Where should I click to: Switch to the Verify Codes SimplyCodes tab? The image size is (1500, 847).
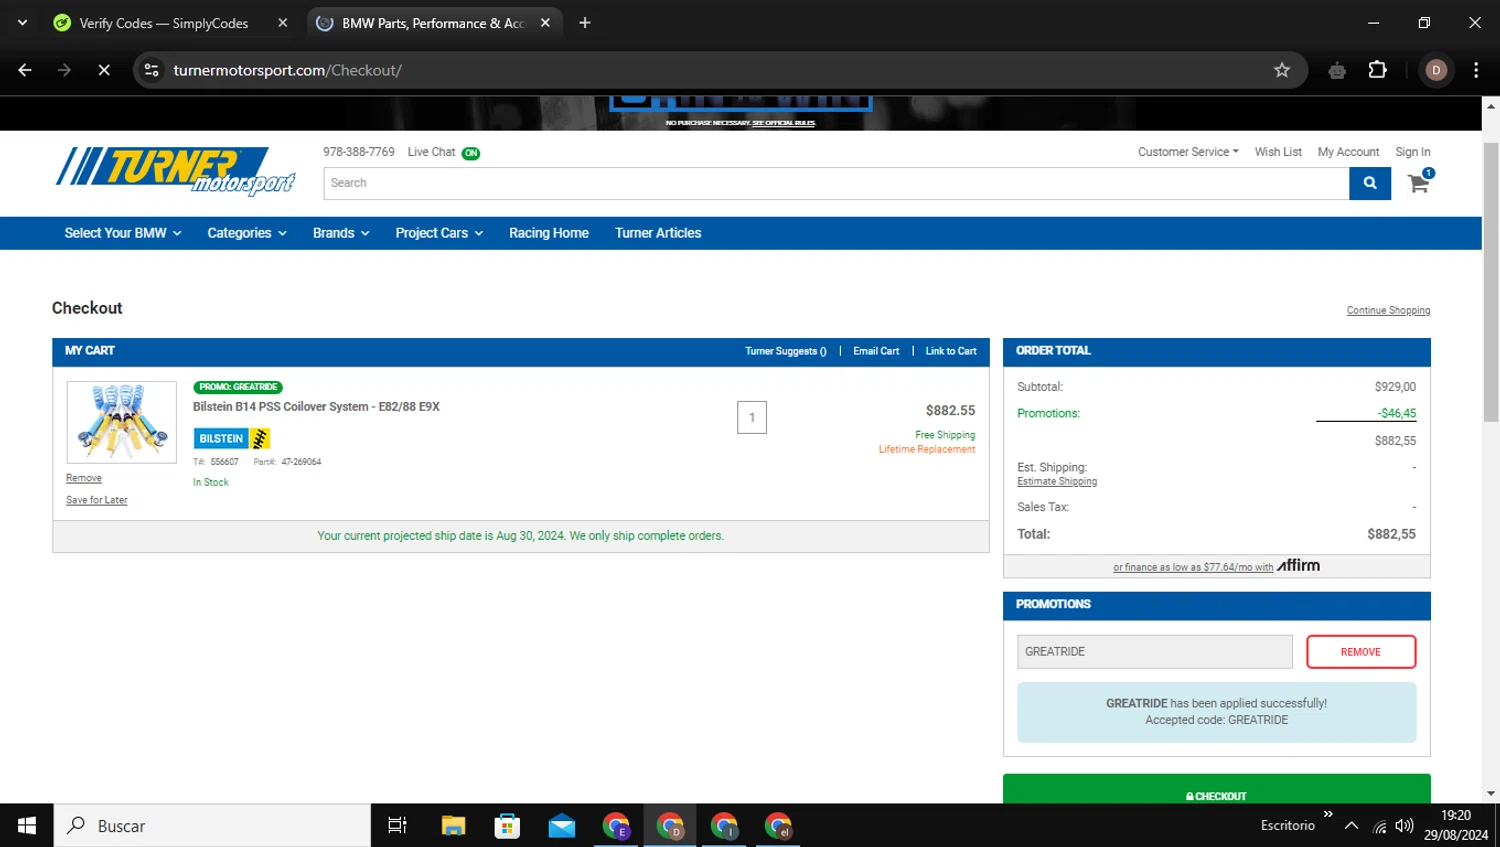point(164,23)
